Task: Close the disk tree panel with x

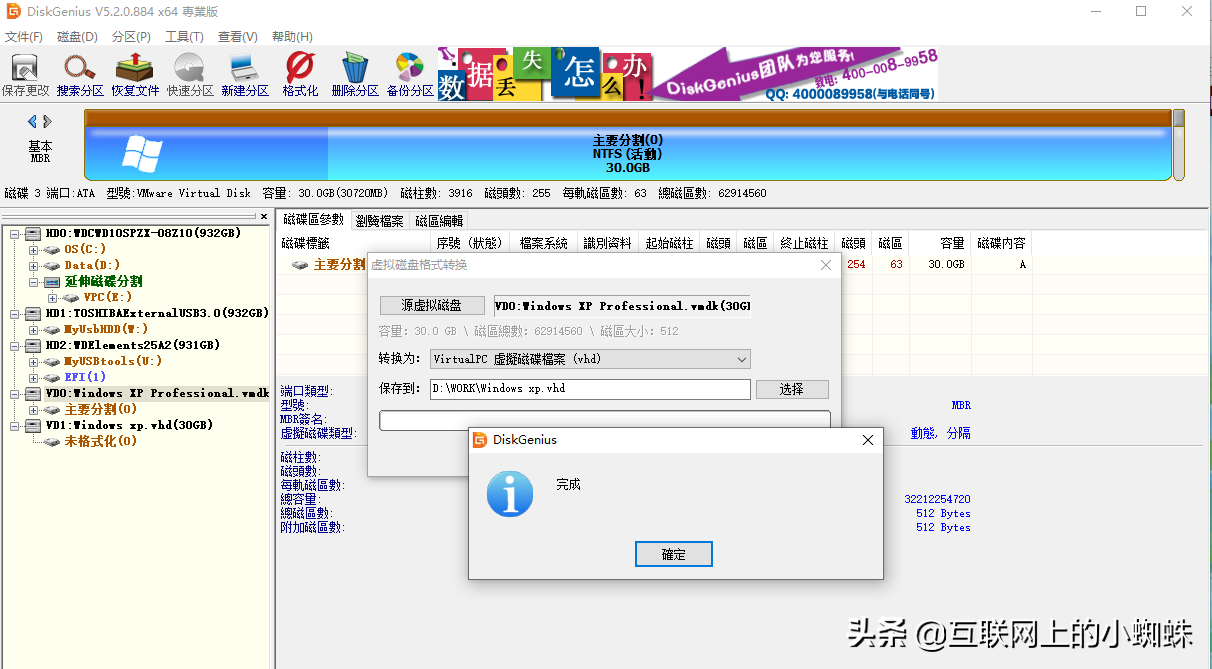Action: (x=264, y=217)
